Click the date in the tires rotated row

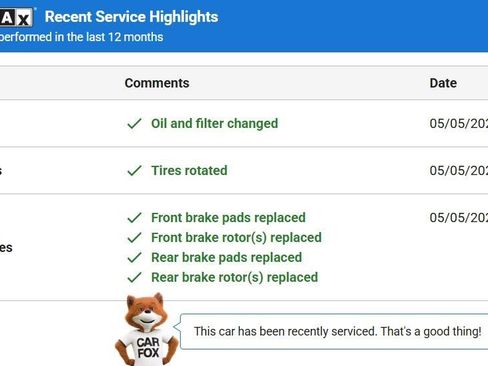(459, 171)
